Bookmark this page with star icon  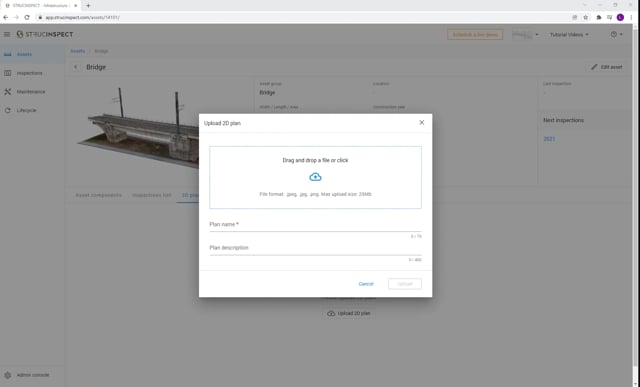(586, 17)
